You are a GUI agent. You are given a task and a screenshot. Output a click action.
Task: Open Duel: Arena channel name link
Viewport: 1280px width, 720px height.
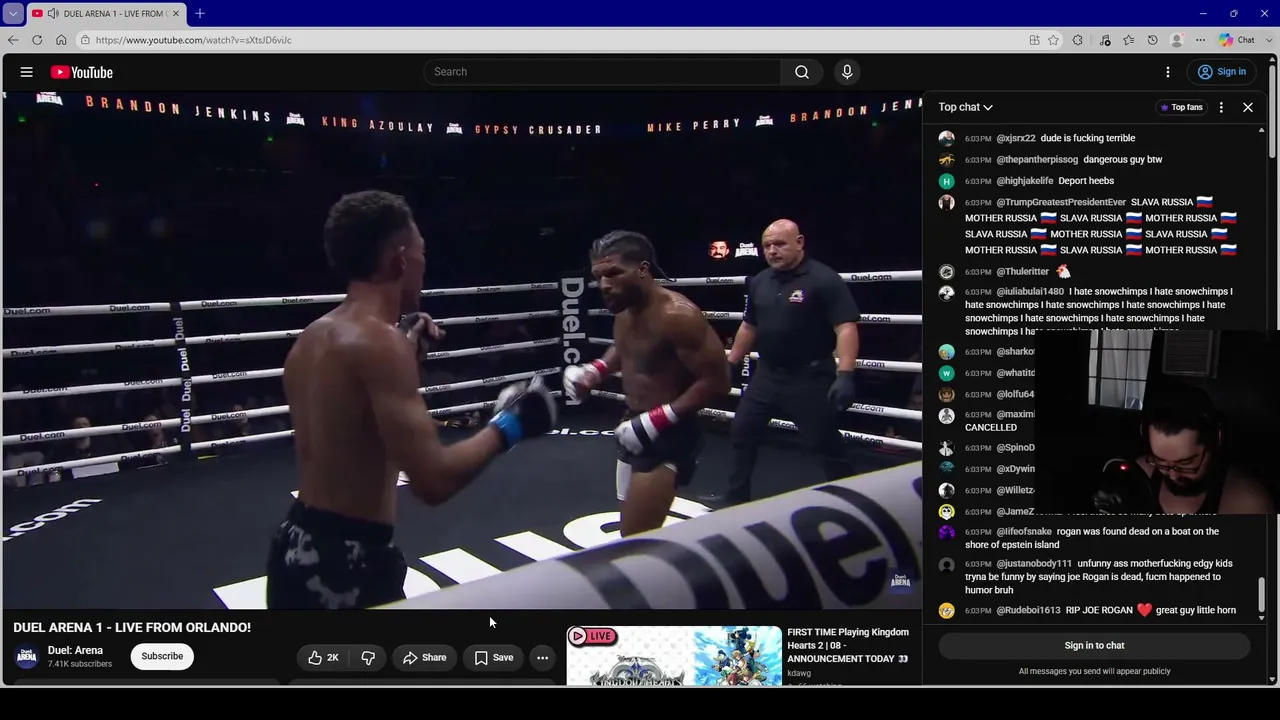[75, 650]
